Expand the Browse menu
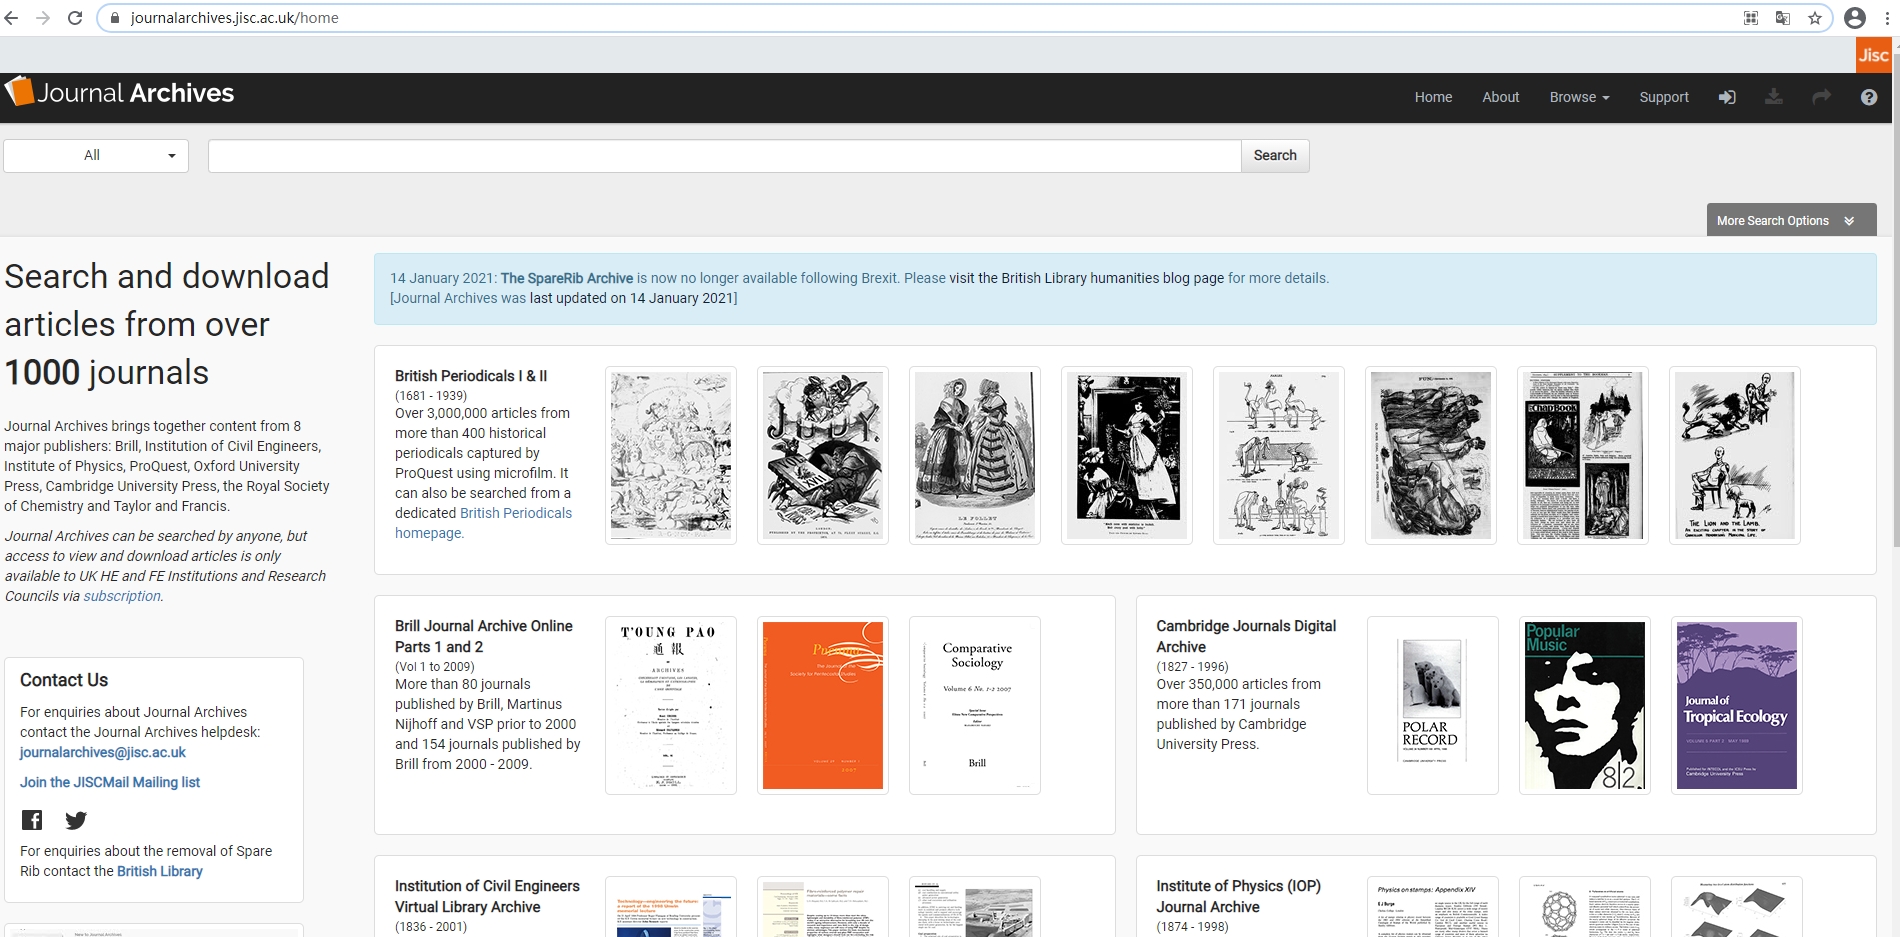The height and width of the screenshot is (937, 1900). click(1579, 97)
